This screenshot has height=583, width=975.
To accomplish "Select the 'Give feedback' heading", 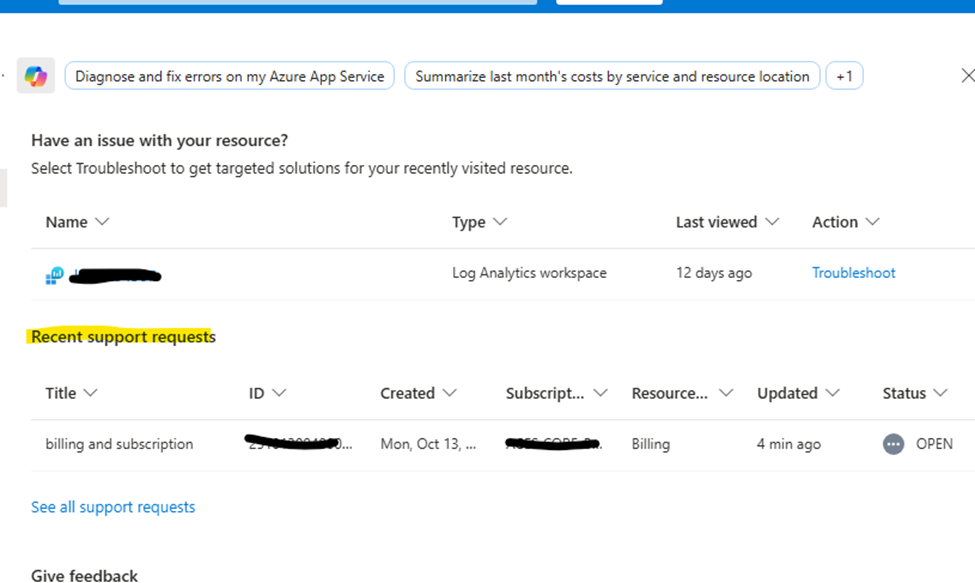I will [85, 576].
